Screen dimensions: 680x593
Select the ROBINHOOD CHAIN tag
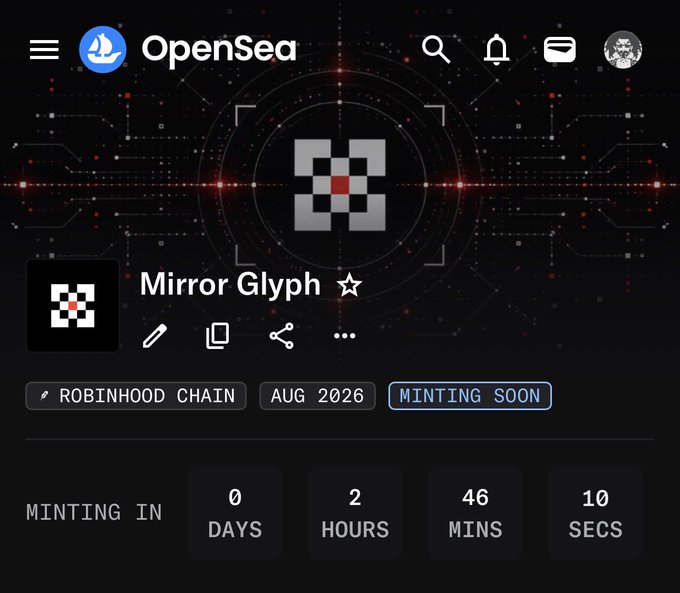click(x=136, y=396)
